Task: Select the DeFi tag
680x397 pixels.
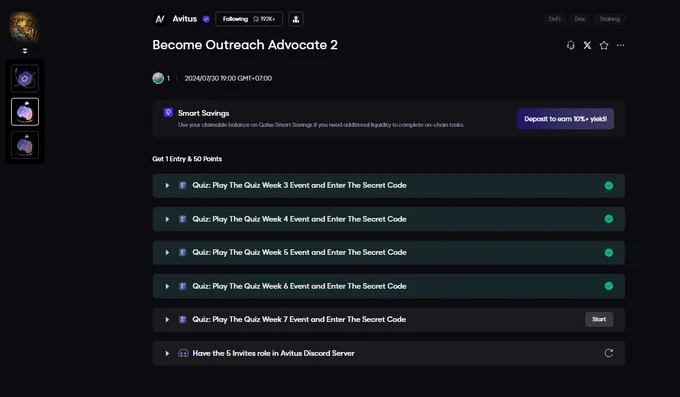Action: [554, 19]
